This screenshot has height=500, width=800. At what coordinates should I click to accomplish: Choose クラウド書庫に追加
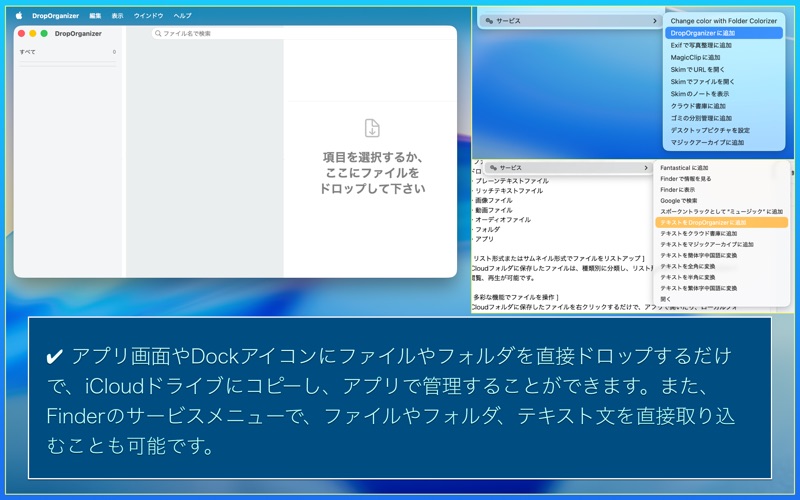723,106
